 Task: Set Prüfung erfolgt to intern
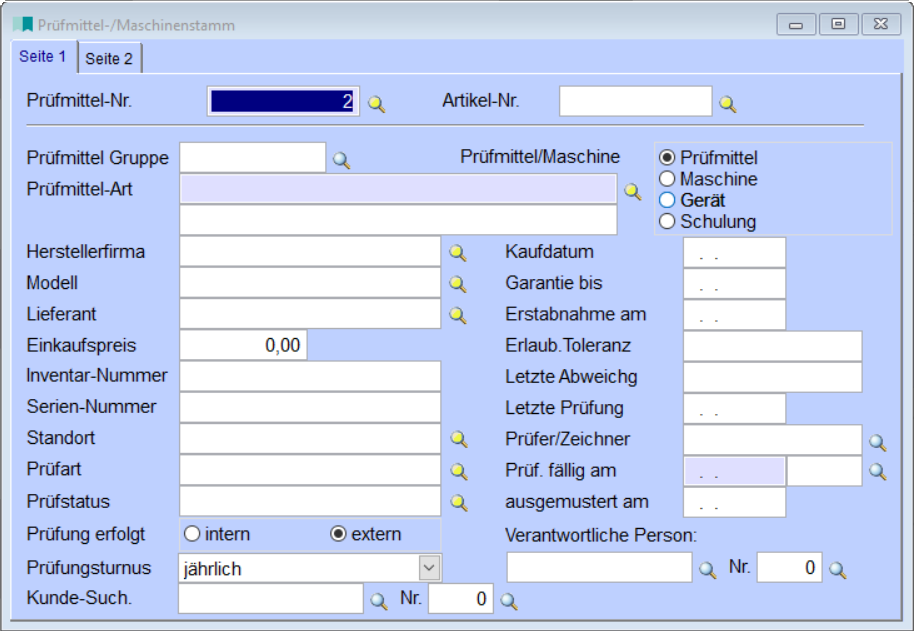tap(191, 534)
